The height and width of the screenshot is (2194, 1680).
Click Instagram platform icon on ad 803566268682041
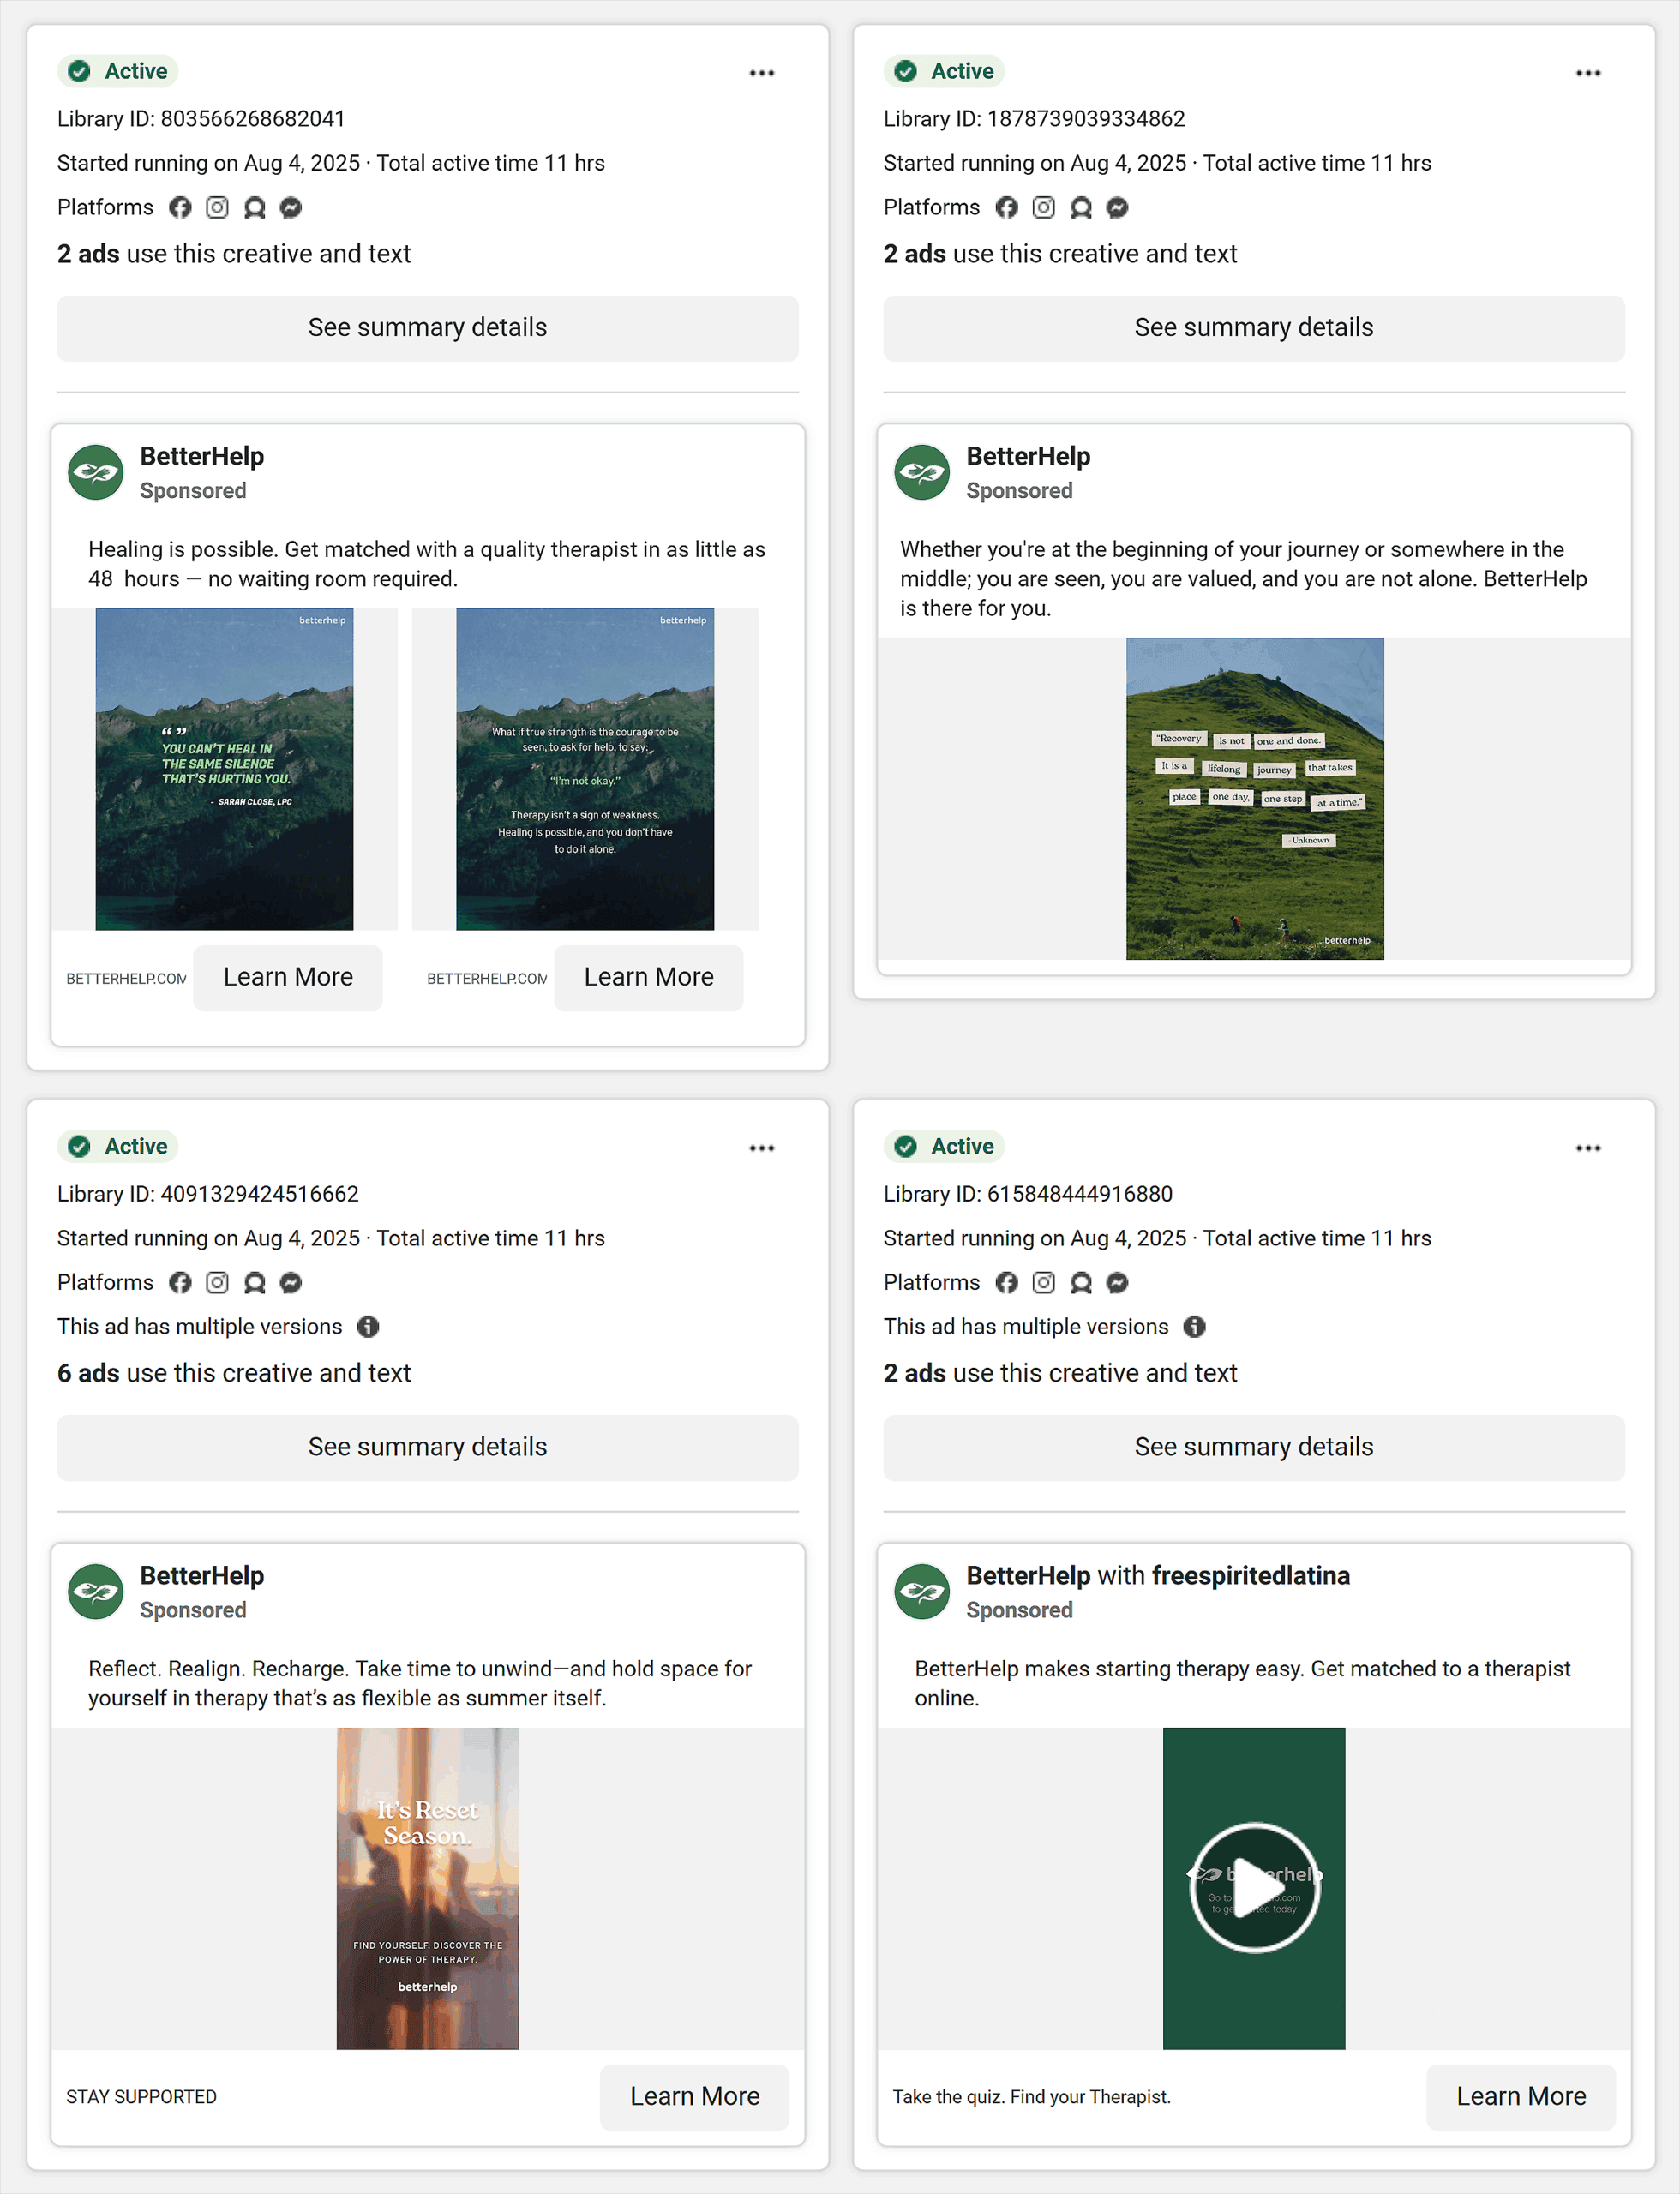click(217, 207)
